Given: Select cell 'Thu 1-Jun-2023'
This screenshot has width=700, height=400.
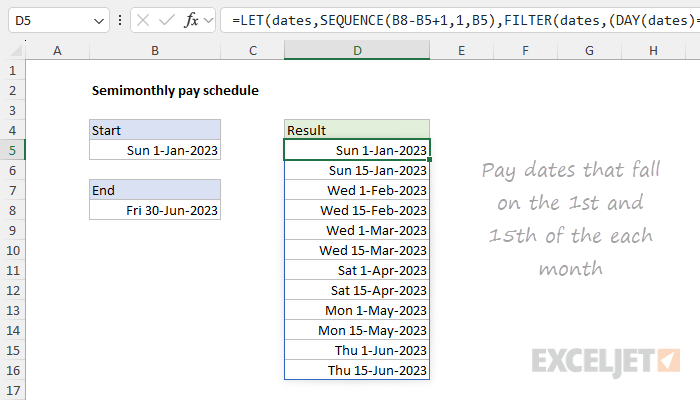Looking at the screenshot, I should click(x=357, y=350).
